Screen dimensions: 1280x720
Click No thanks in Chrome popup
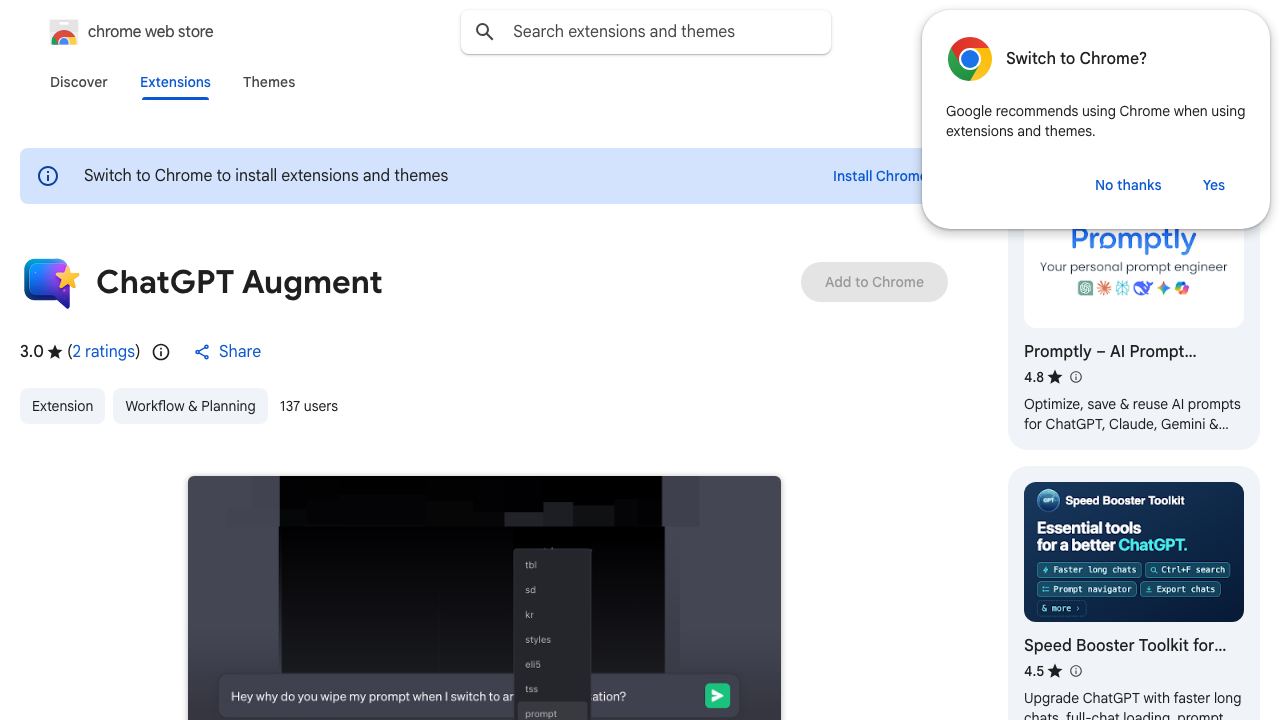pyautogui.click(x=1128, y=185)
